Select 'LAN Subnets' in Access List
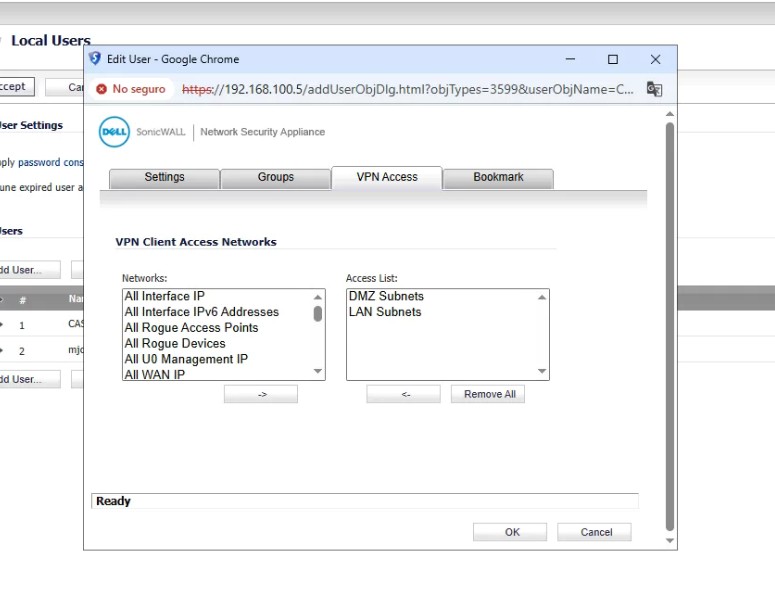The height and width of the screenshot is (603, 775). (385, 312)
